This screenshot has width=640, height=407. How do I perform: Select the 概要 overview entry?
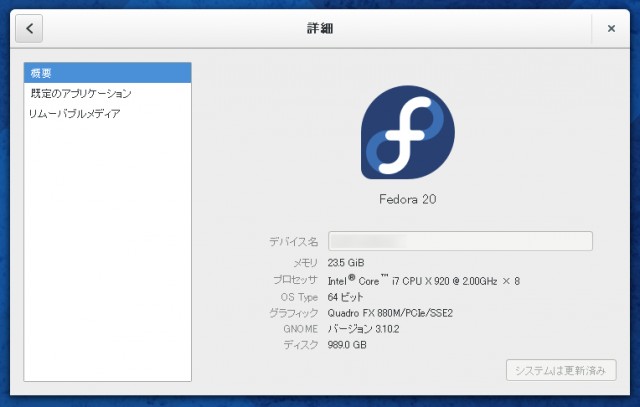coord(107,73)
